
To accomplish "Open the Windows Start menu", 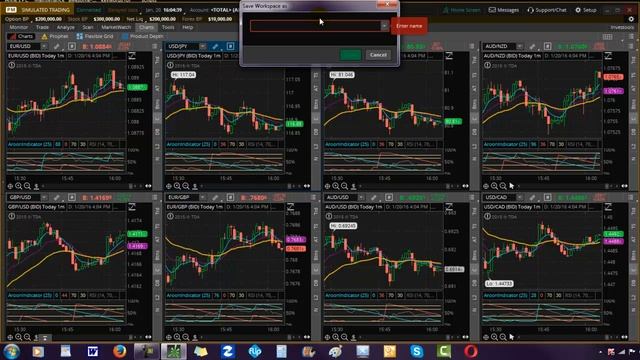I will (11, 351).
